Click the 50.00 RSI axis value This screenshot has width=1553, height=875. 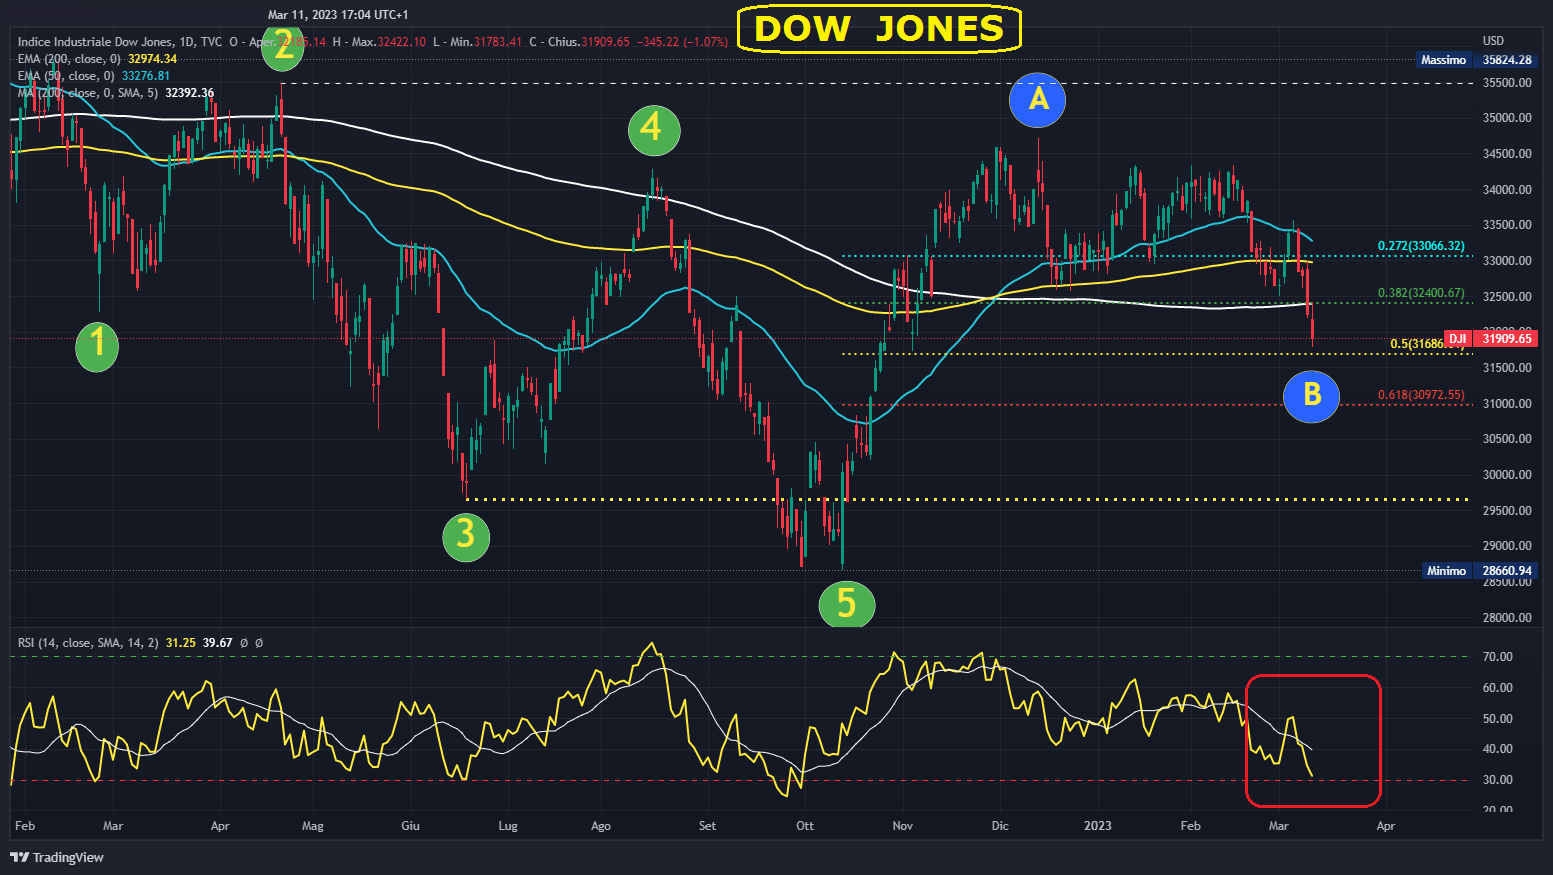pos(1497,719)
